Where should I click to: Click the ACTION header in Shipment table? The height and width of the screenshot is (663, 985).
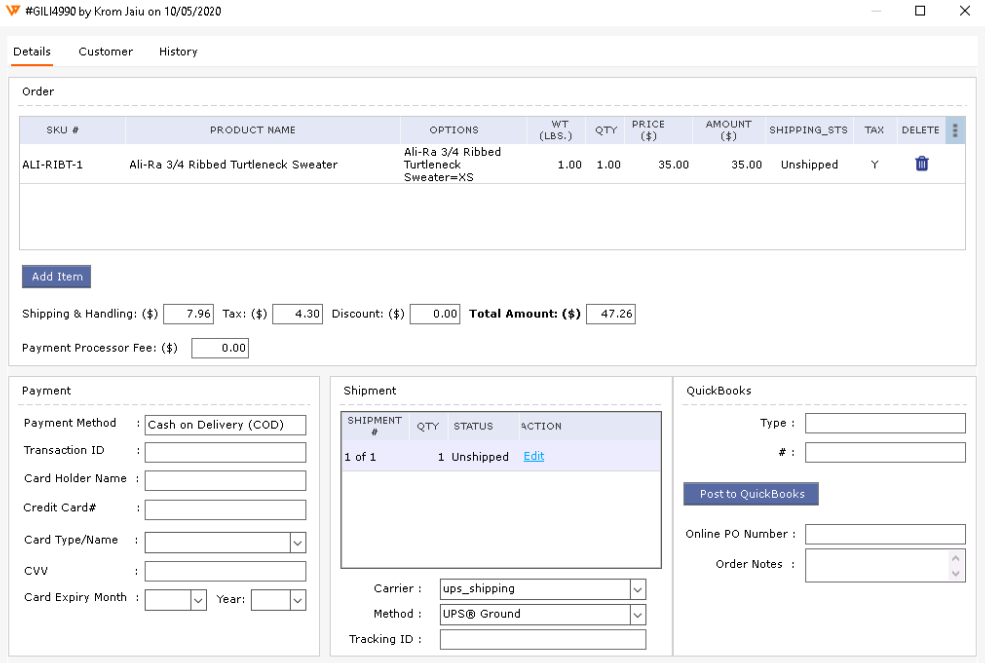[x=541, y=426]
